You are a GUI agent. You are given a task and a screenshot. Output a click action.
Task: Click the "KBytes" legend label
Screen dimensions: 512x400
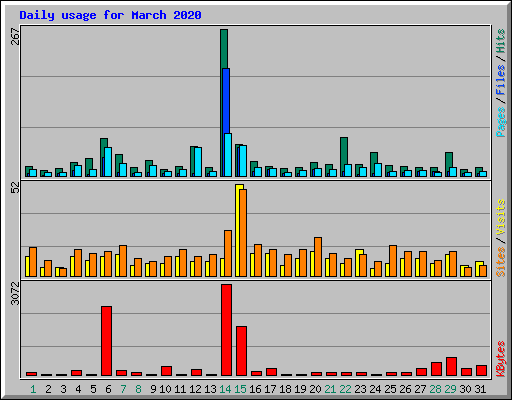500,359
